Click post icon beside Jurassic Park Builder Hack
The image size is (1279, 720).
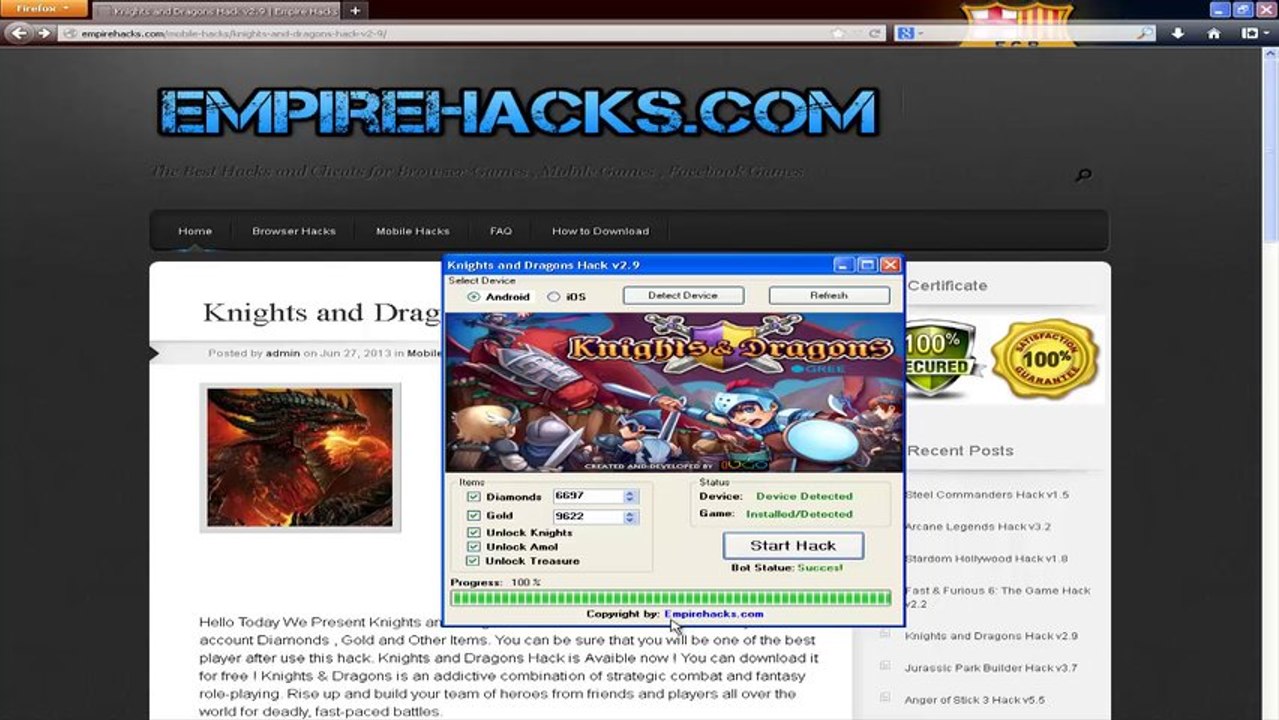pyautogui.click(x=884, y=667)
